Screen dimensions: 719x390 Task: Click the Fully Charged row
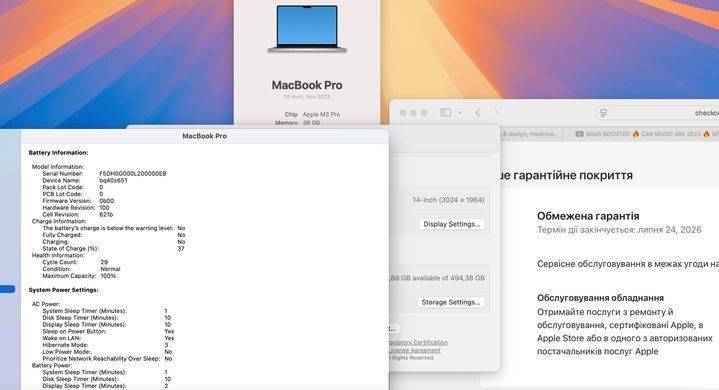coord(114,235)
